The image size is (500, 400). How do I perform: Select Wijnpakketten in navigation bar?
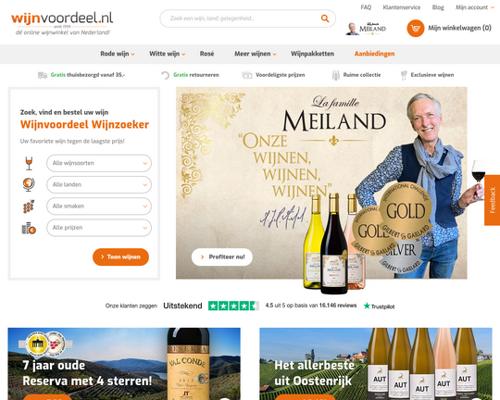coord(312,54)
